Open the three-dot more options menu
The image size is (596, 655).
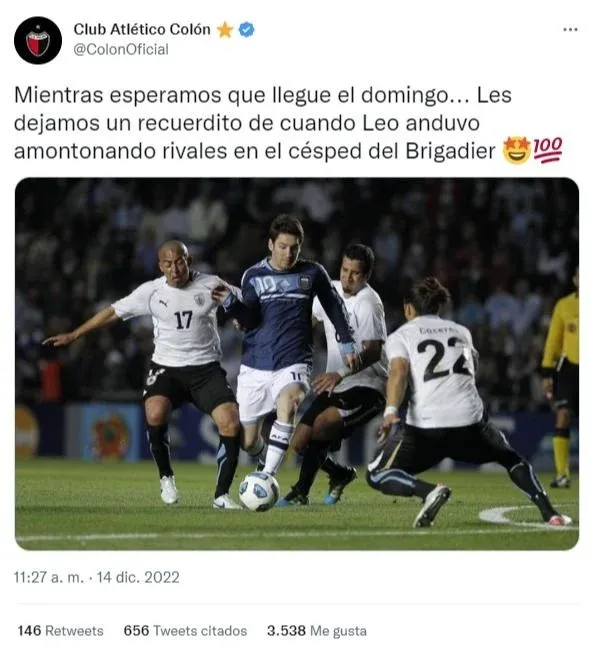570,29
